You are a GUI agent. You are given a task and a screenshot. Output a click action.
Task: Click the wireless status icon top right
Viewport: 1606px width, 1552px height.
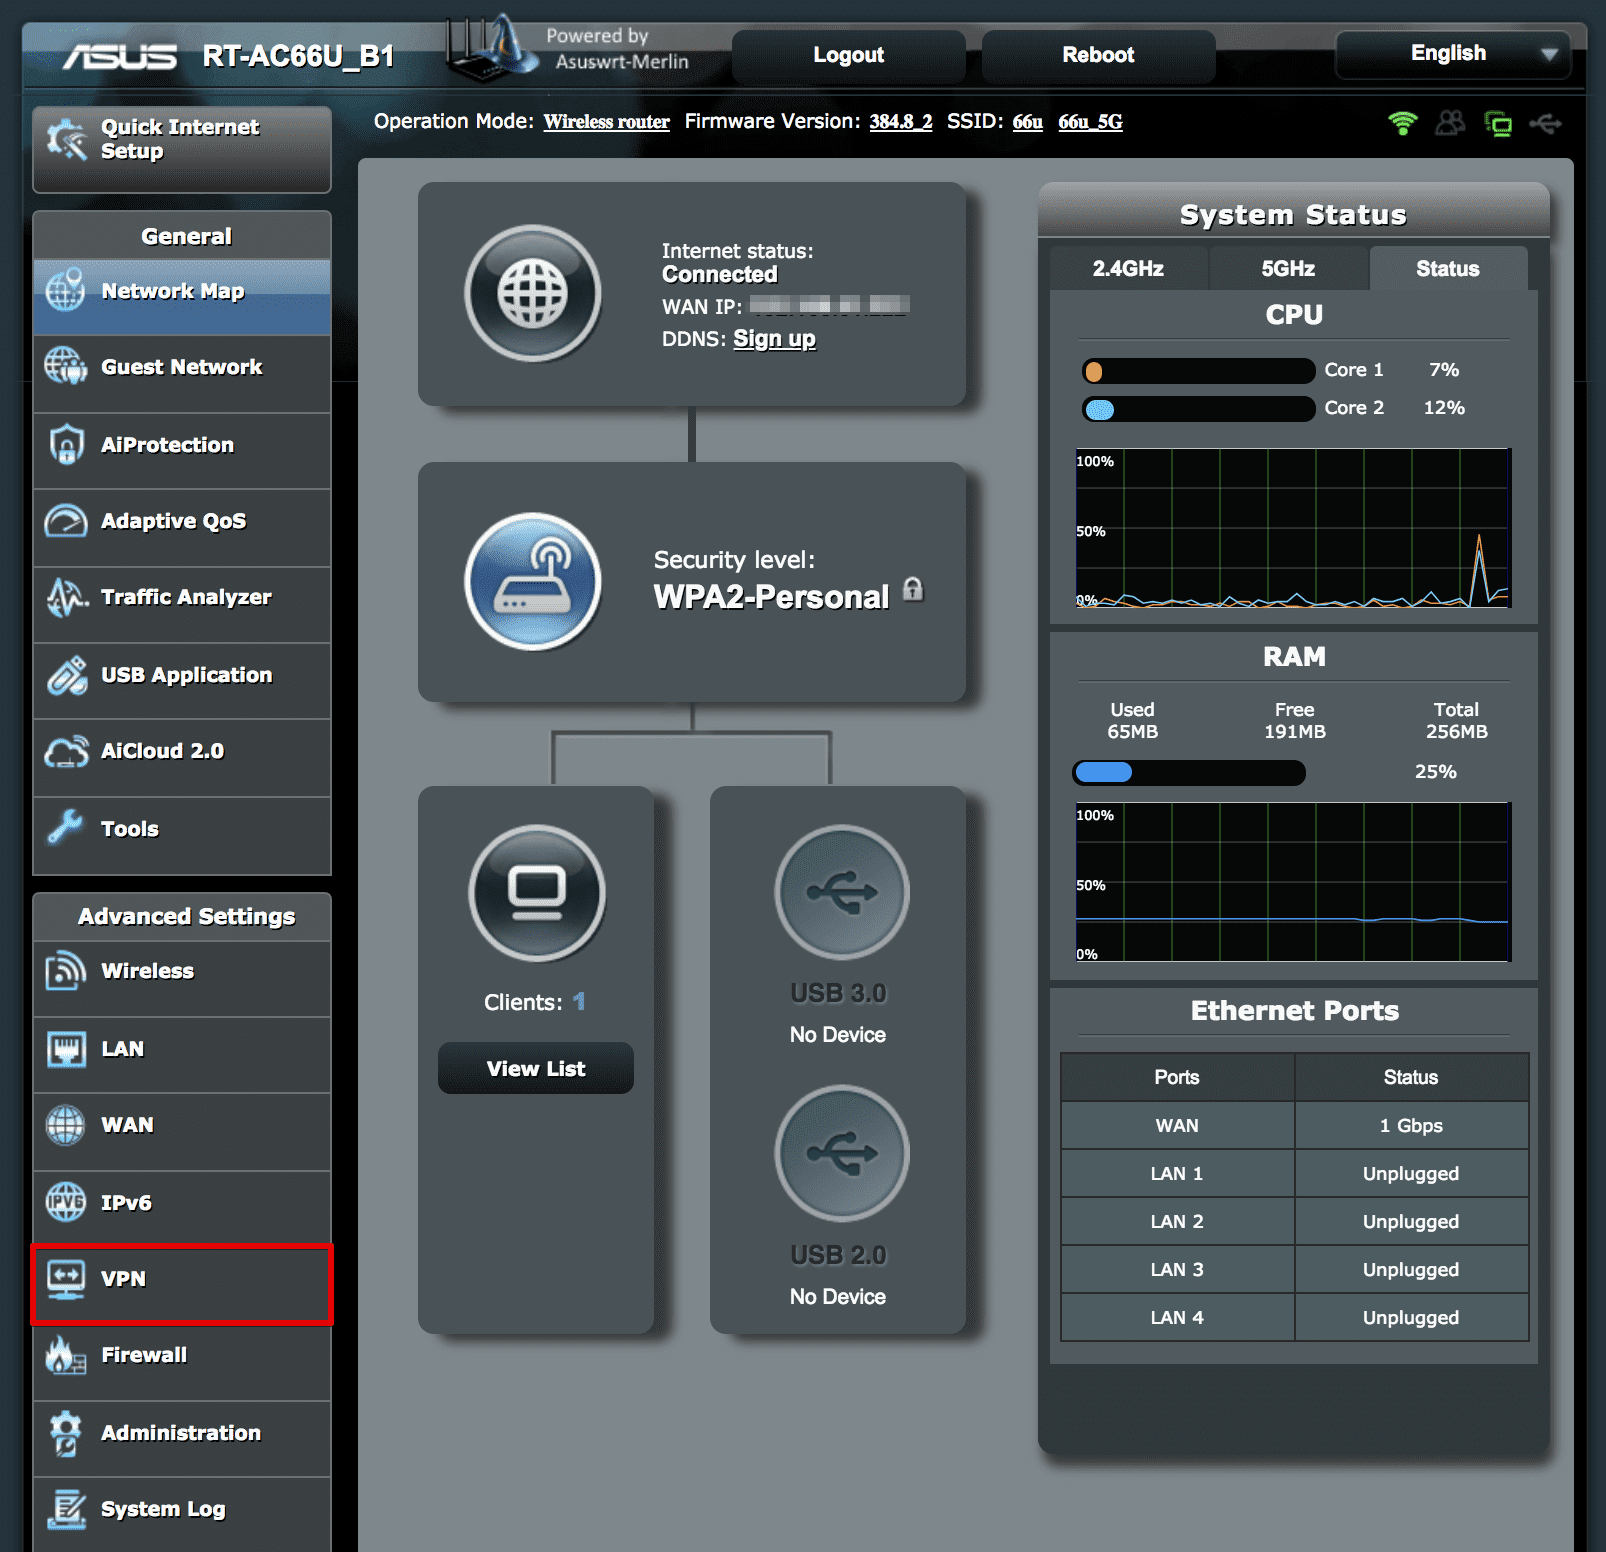coord(1402,124)
